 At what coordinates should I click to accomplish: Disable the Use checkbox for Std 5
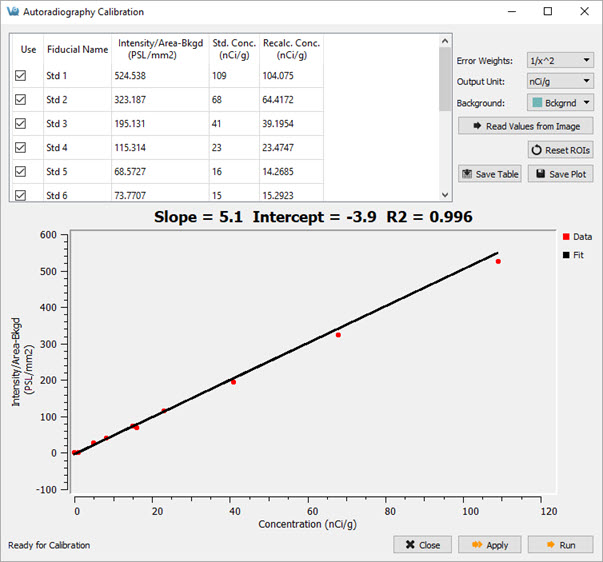point(21,172)
